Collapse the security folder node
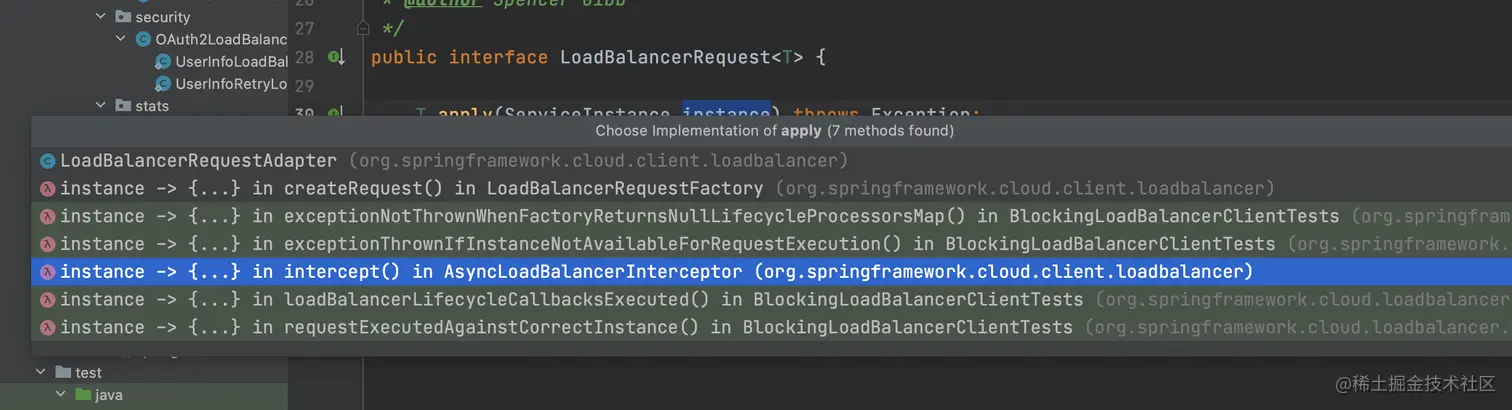The height and width of the screenshot is (410, 1512). (x=101, y=17)
